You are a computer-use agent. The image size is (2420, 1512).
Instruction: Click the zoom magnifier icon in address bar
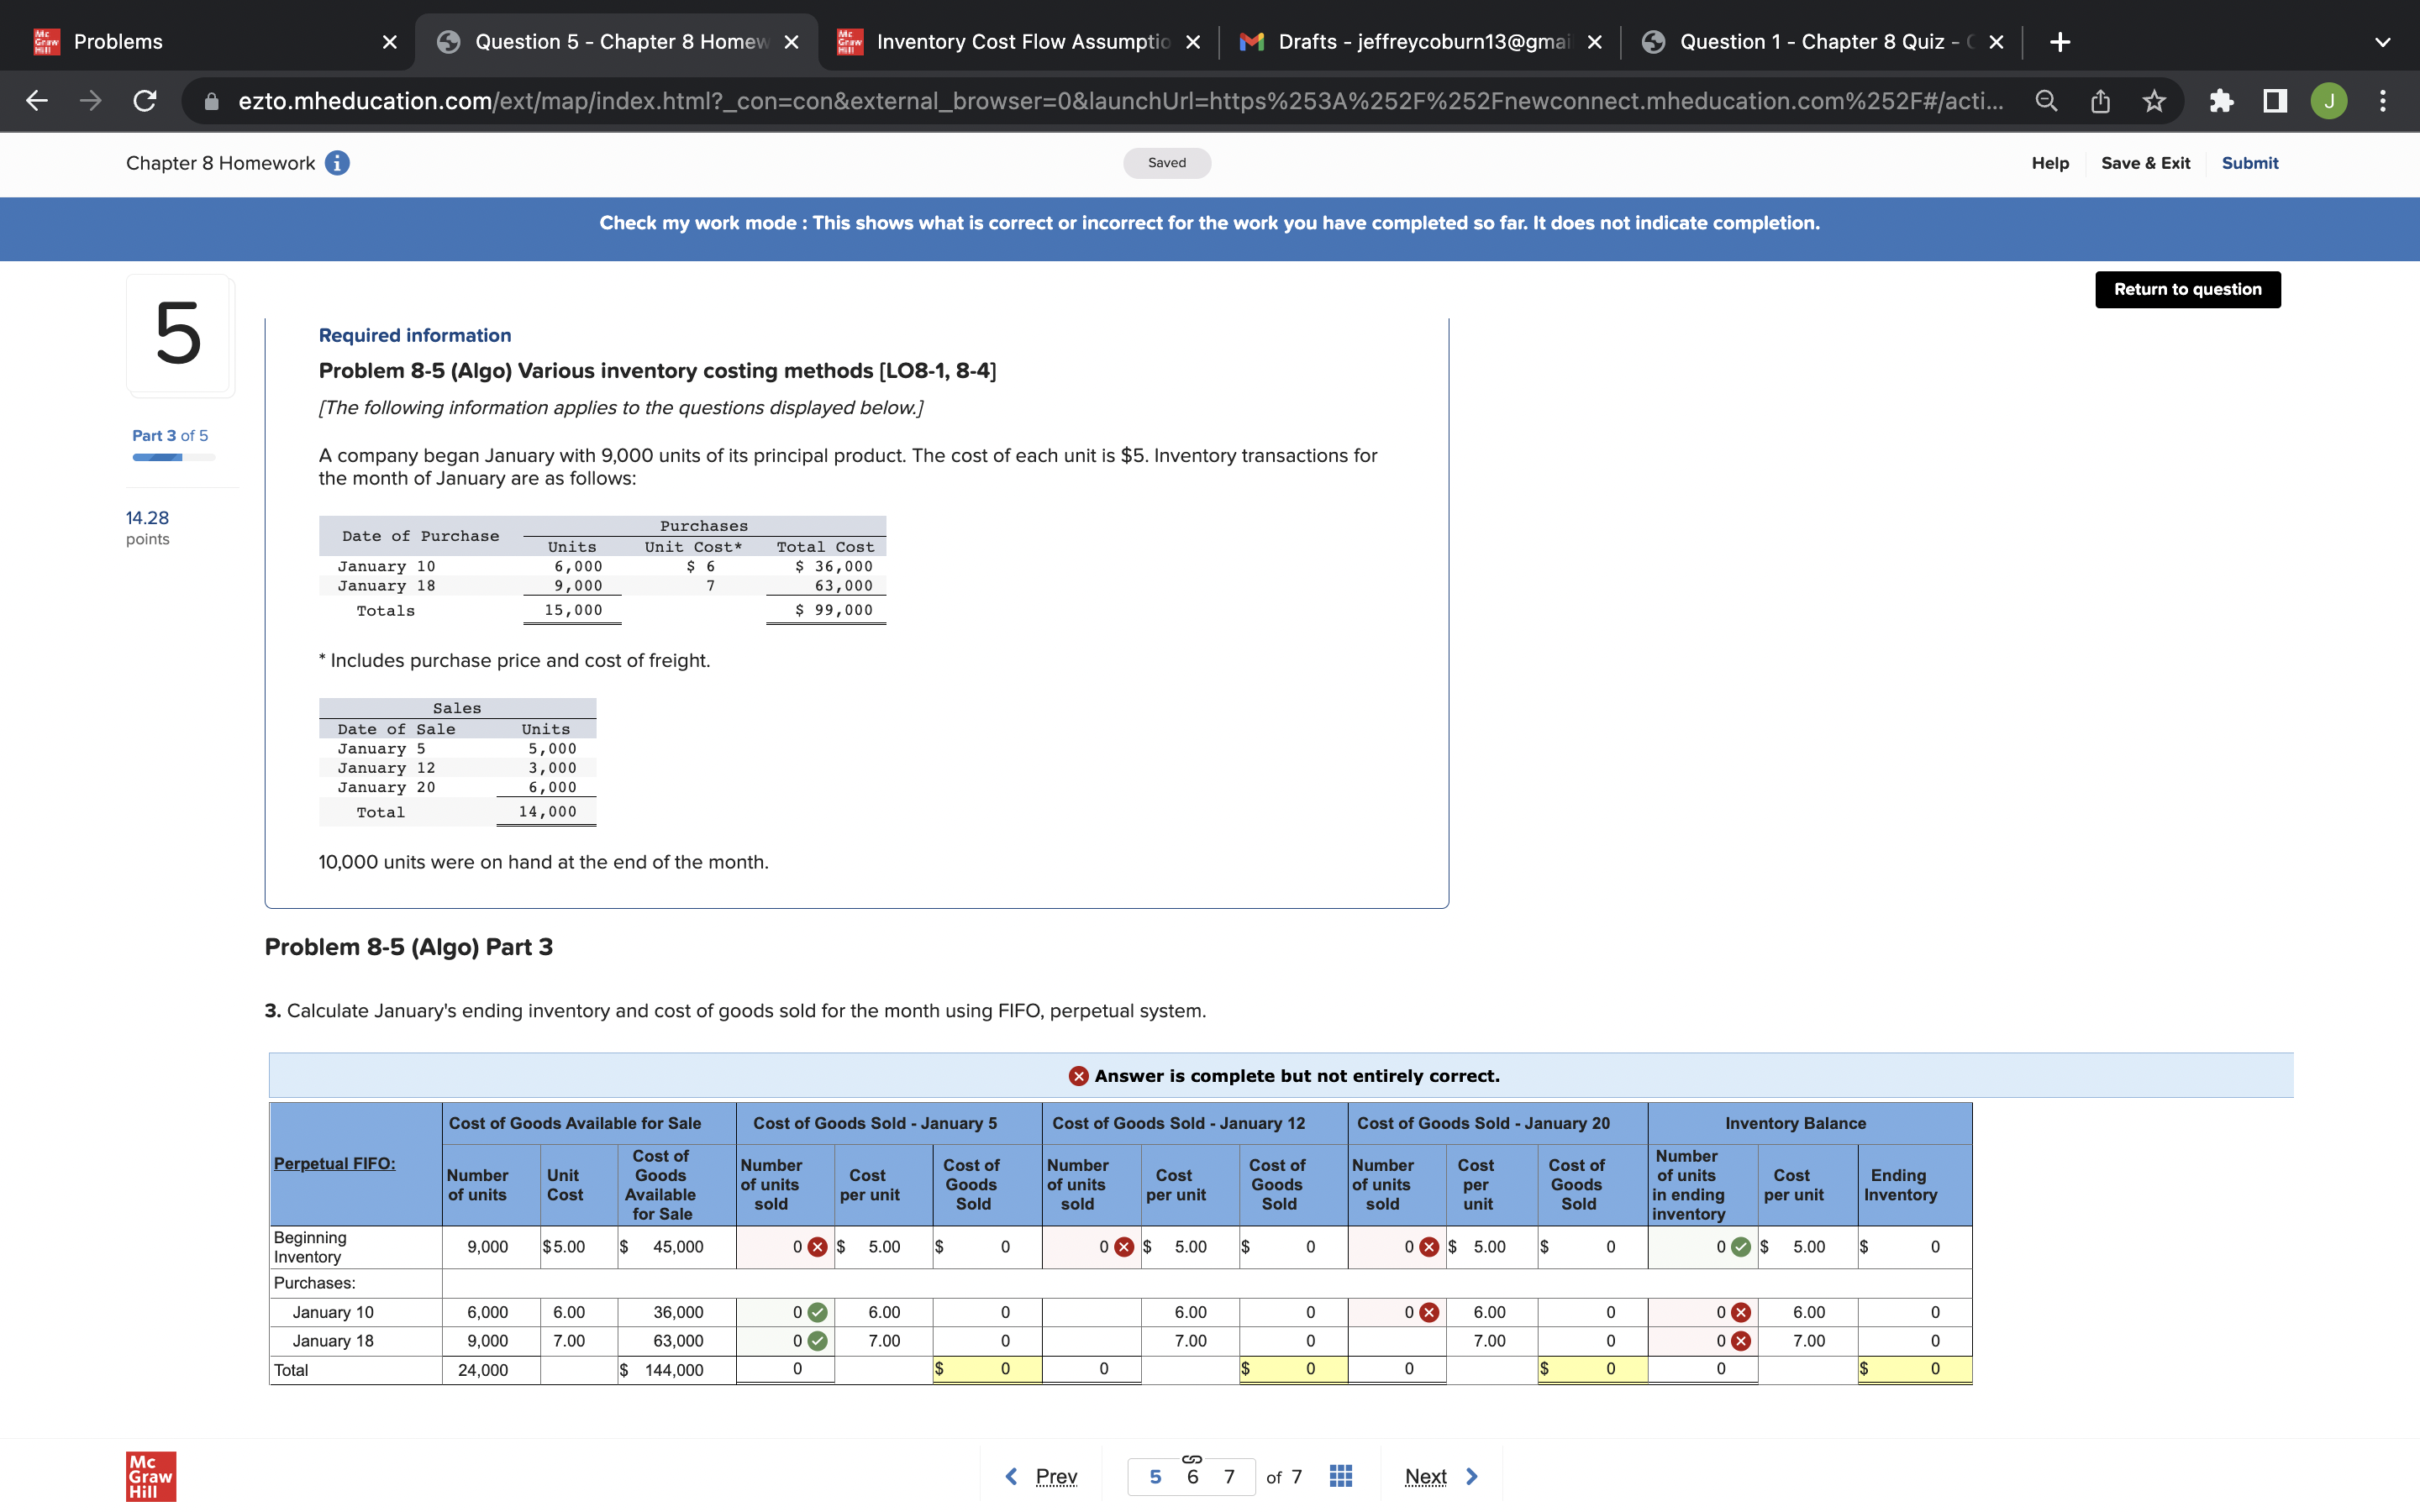2046,101
